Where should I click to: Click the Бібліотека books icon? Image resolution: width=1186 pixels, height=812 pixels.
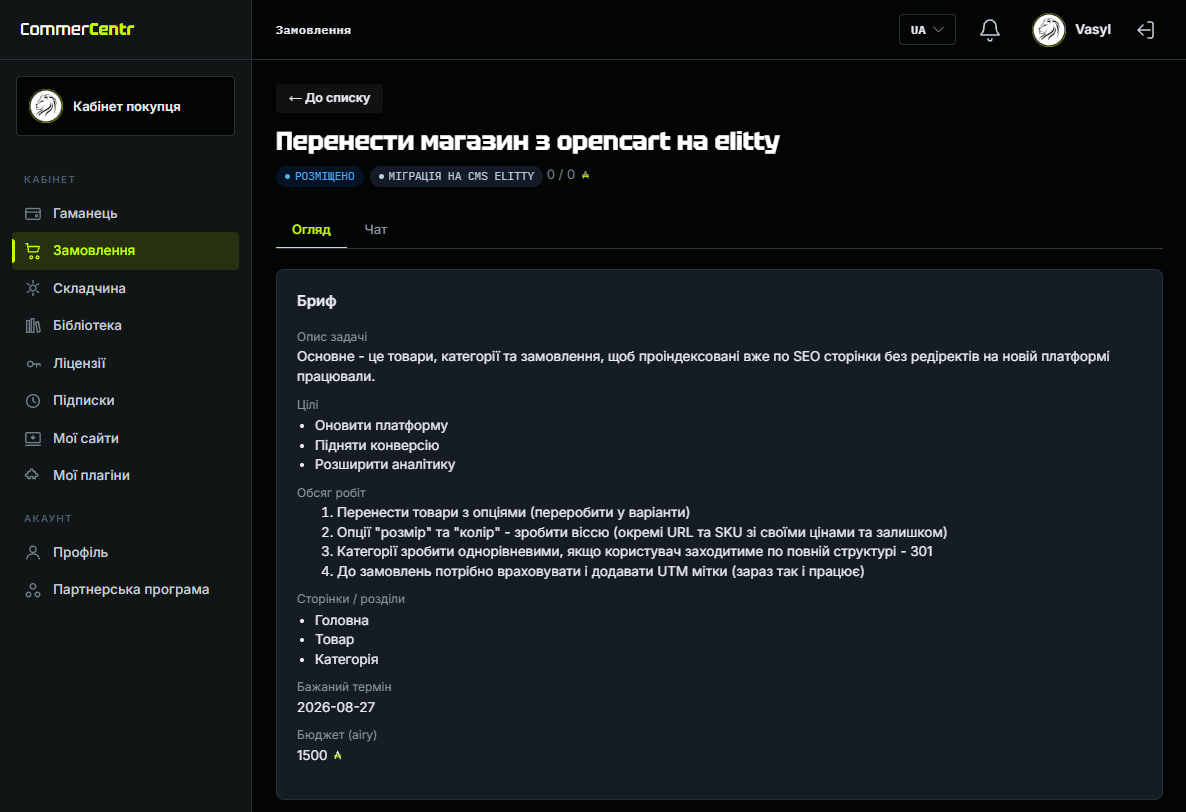point(33,326)
